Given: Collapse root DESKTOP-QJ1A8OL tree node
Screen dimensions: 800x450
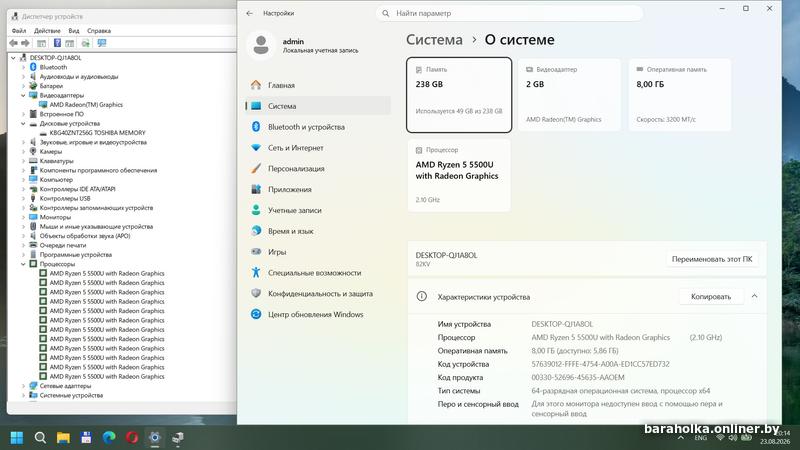Looking at the screenshot, I should click(x=14, y=58).
